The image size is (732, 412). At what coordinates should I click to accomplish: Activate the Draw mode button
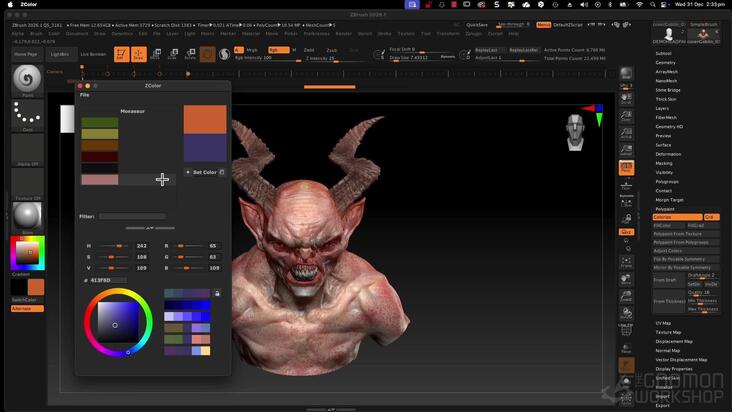(139, 54)
